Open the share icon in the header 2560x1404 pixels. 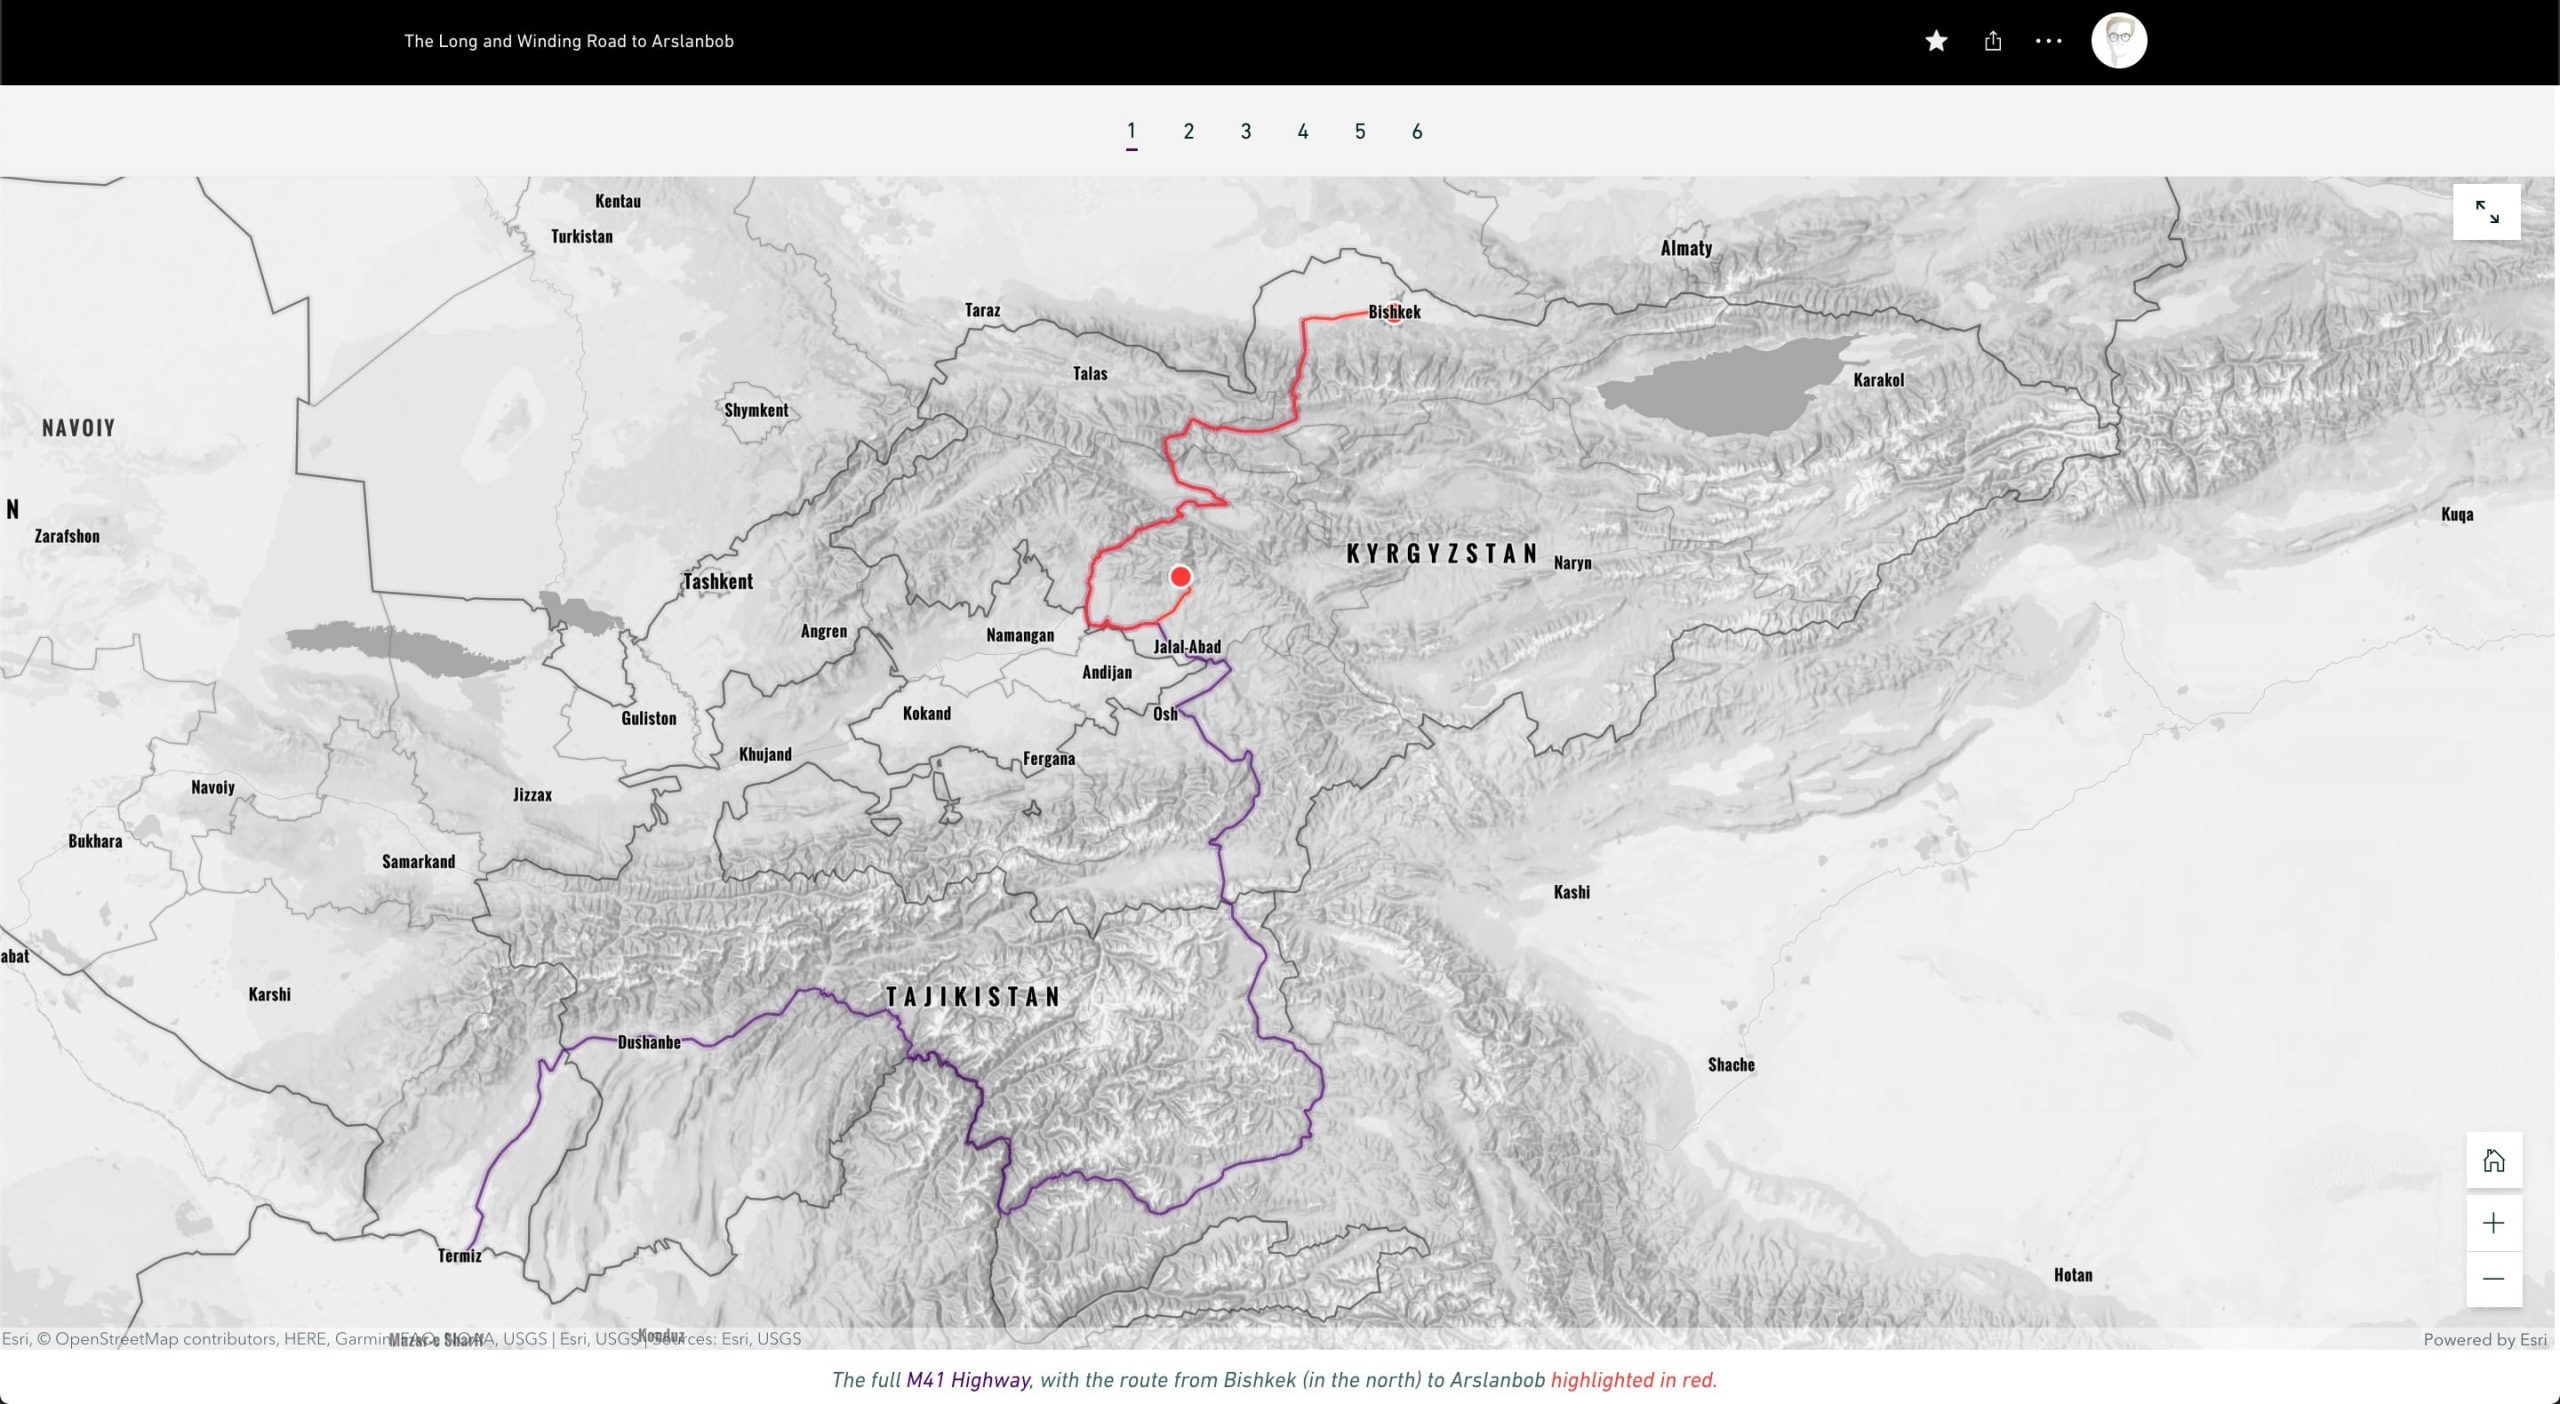(1992, 41)
